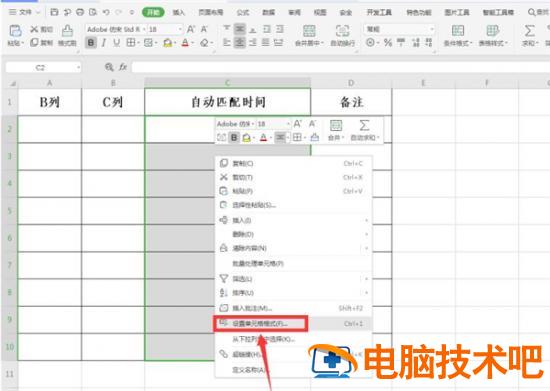Toggle Underline in the ribbon

[116, 43]
